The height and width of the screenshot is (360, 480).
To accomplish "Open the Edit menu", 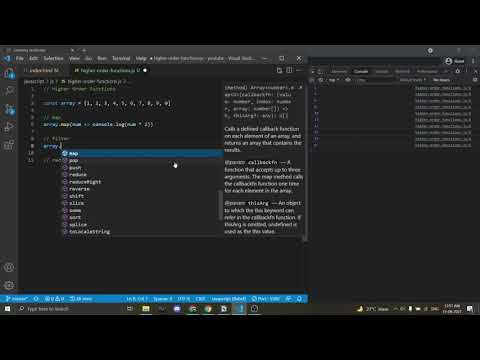I will [x=34, y=58].
